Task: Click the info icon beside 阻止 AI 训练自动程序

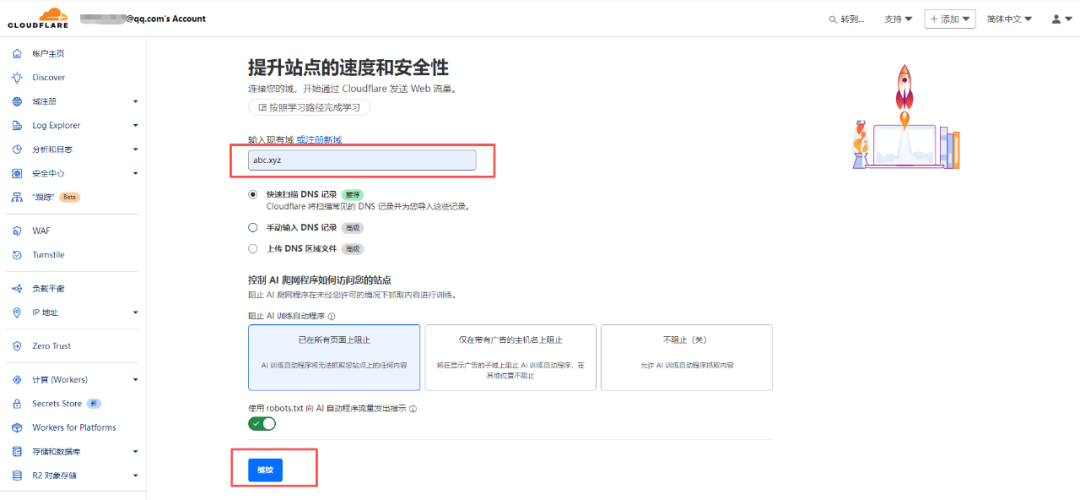Action: coord(332,317)
